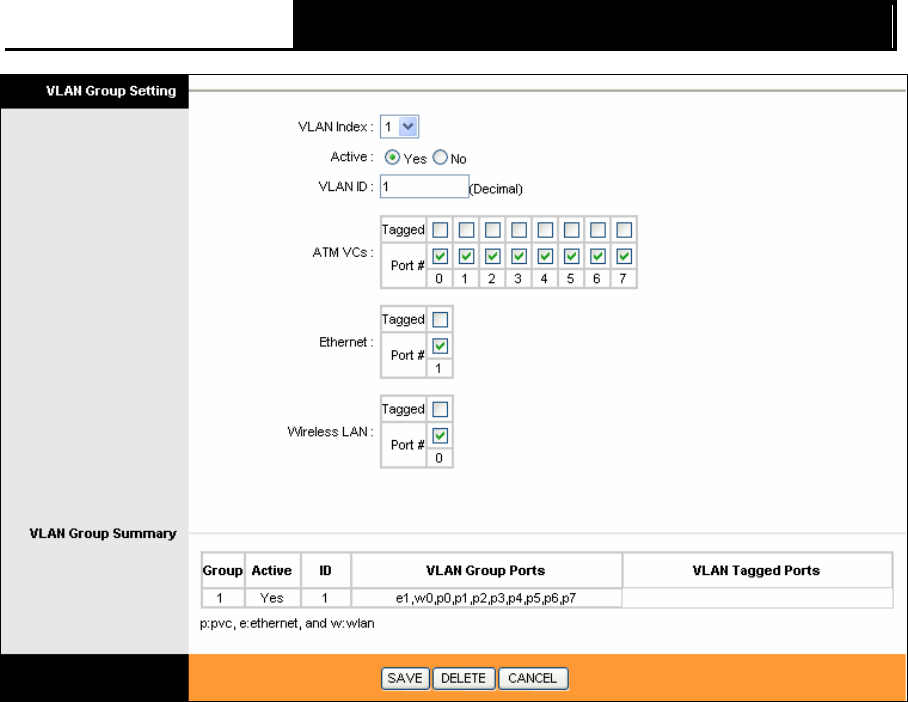The image size is (908, 702).
Task: Click the summary table 'Active' column header
Action: tap(272, 571)
